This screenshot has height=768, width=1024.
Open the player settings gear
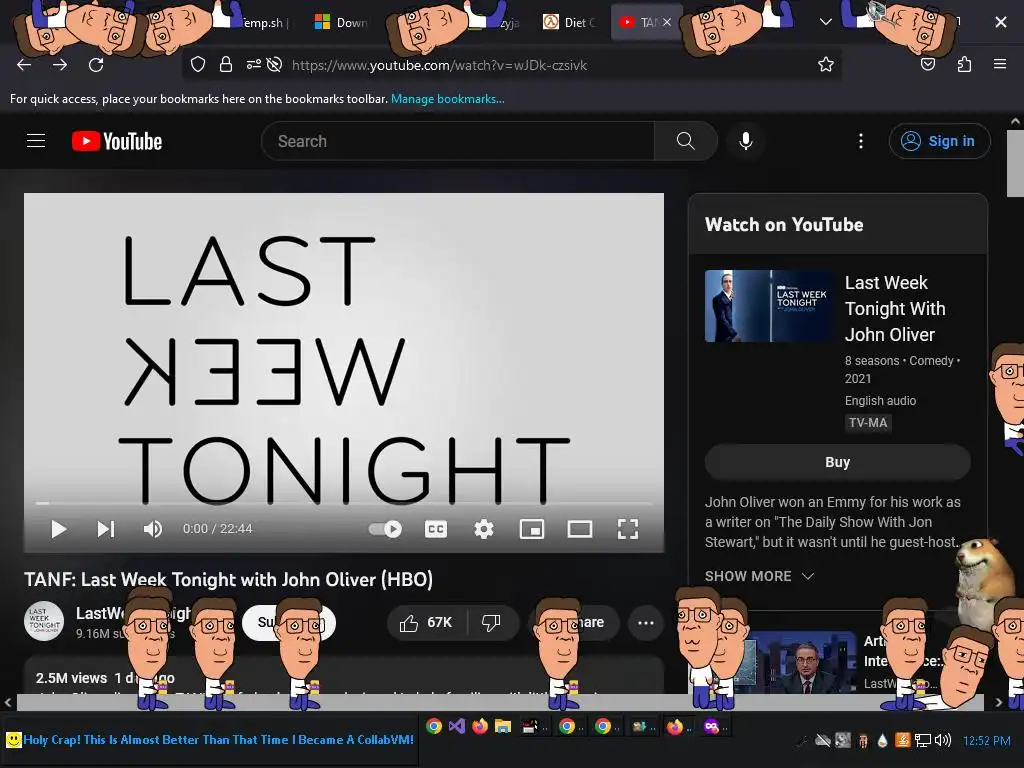coord(483,529)
